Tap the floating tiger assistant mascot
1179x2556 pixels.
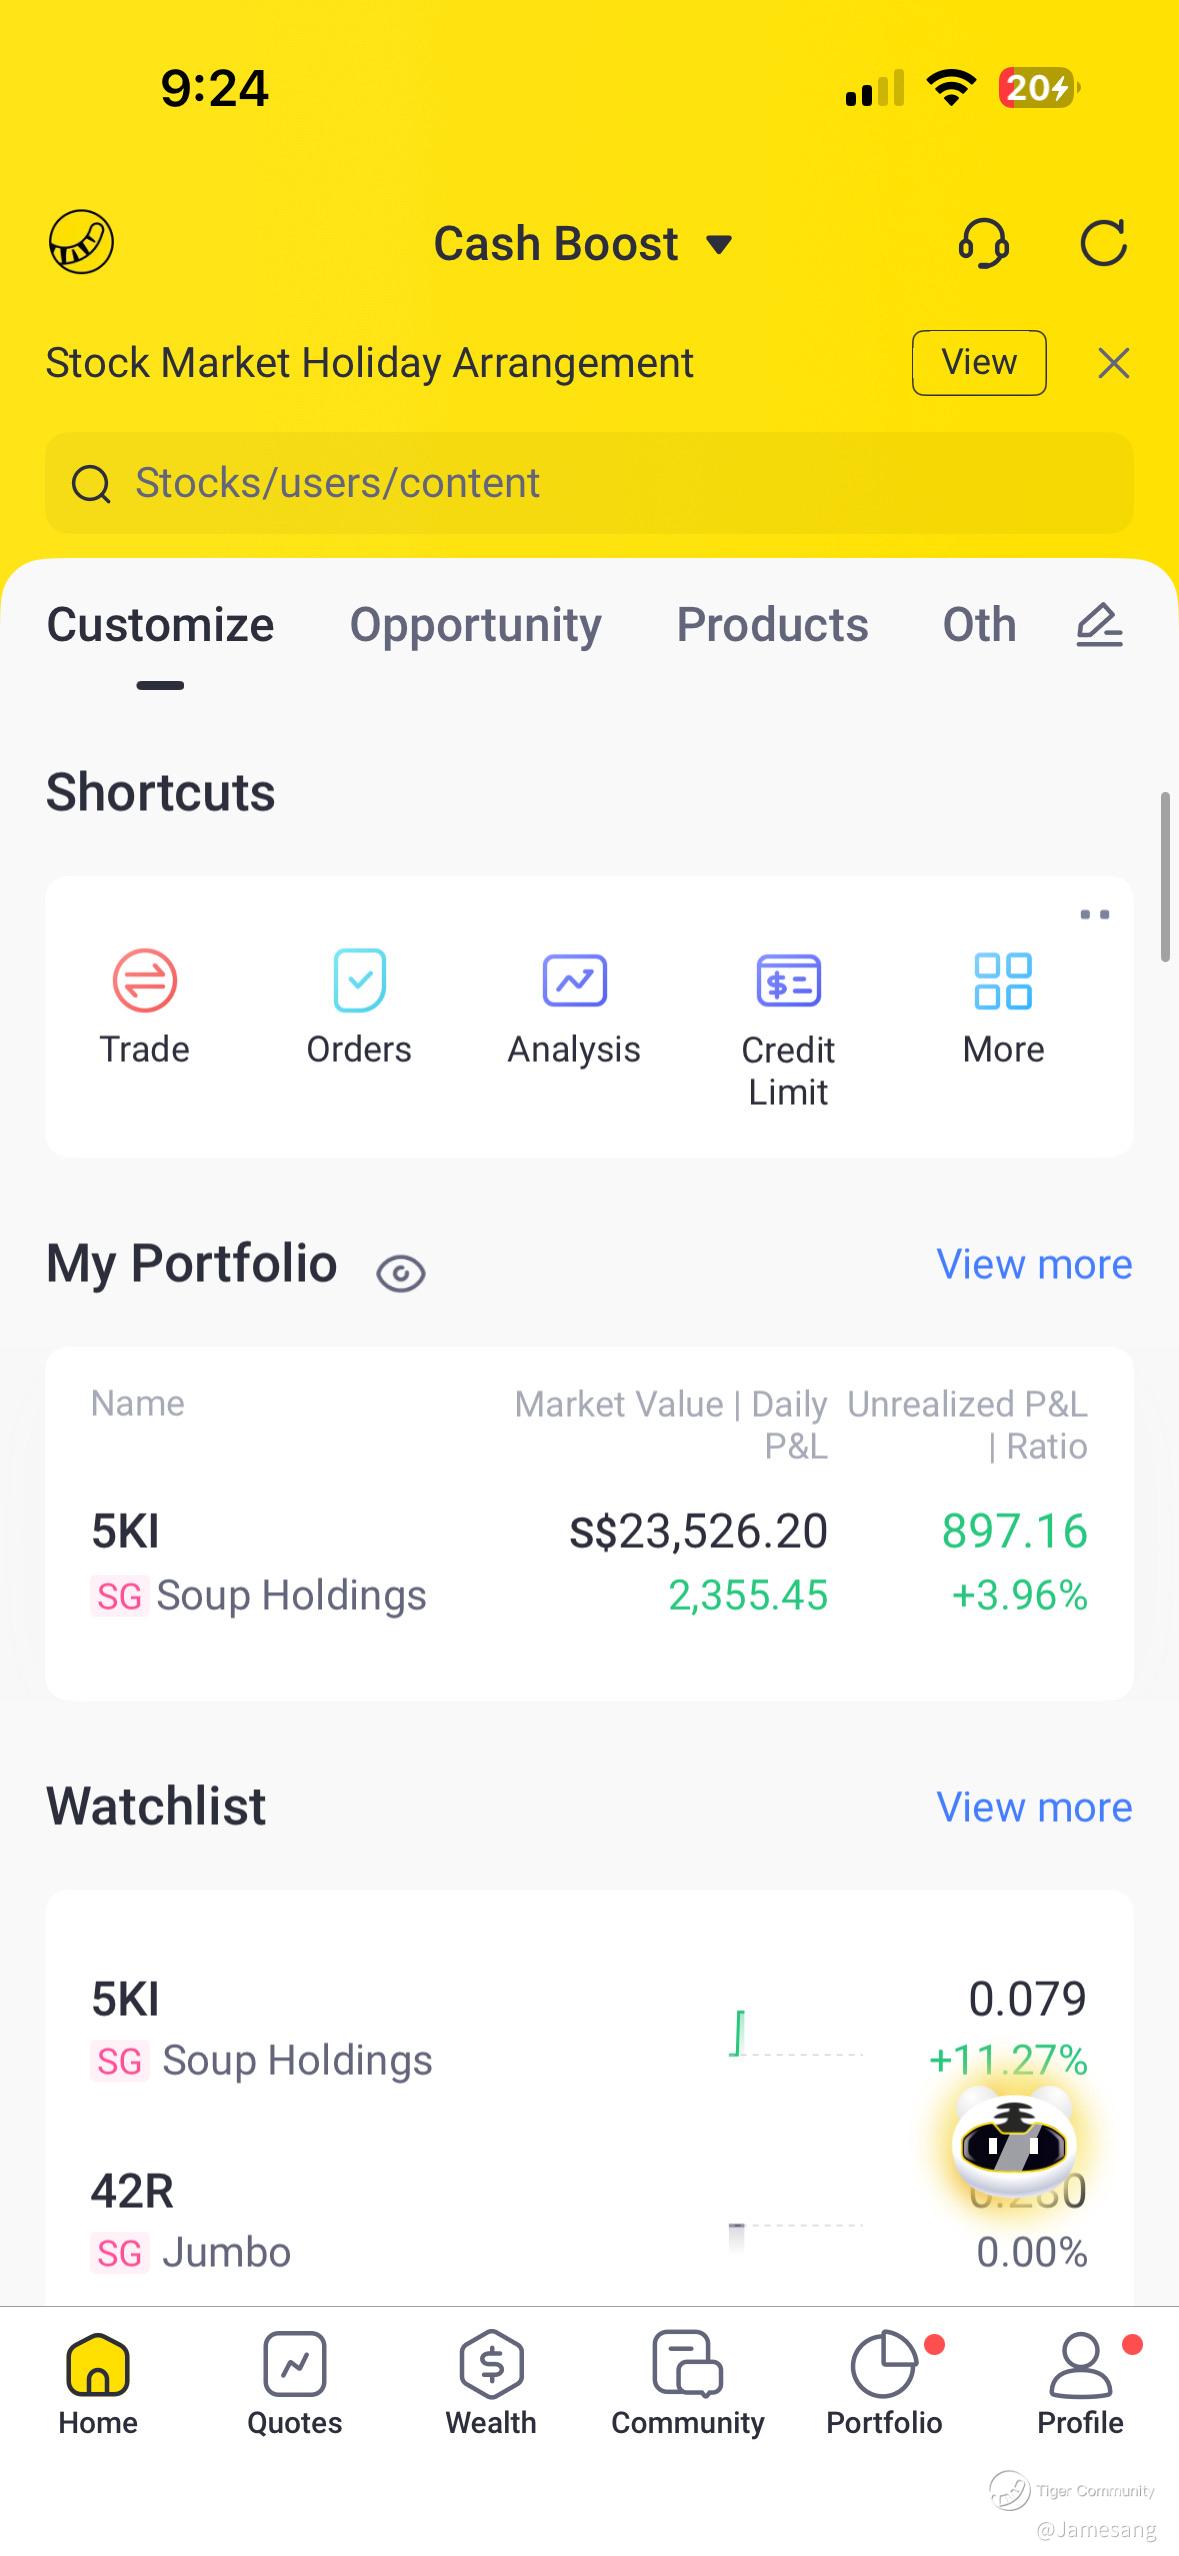point(1013,2142)
